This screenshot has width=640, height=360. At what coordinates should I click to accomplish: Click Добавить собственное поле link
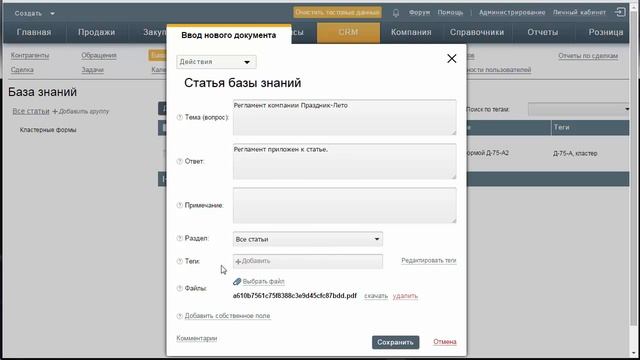tap(227, 316)
